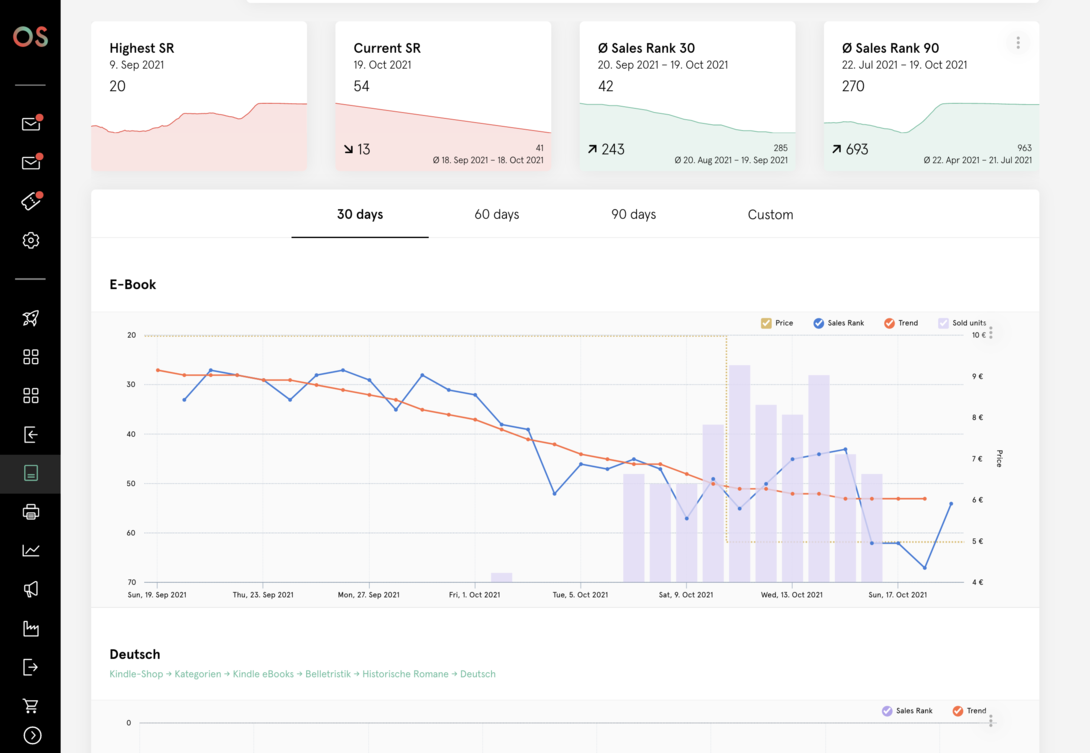Expand the sidebar with bottom arrow
The width and height of the screenshot is (1090, 753).
(x=32, y=735)
